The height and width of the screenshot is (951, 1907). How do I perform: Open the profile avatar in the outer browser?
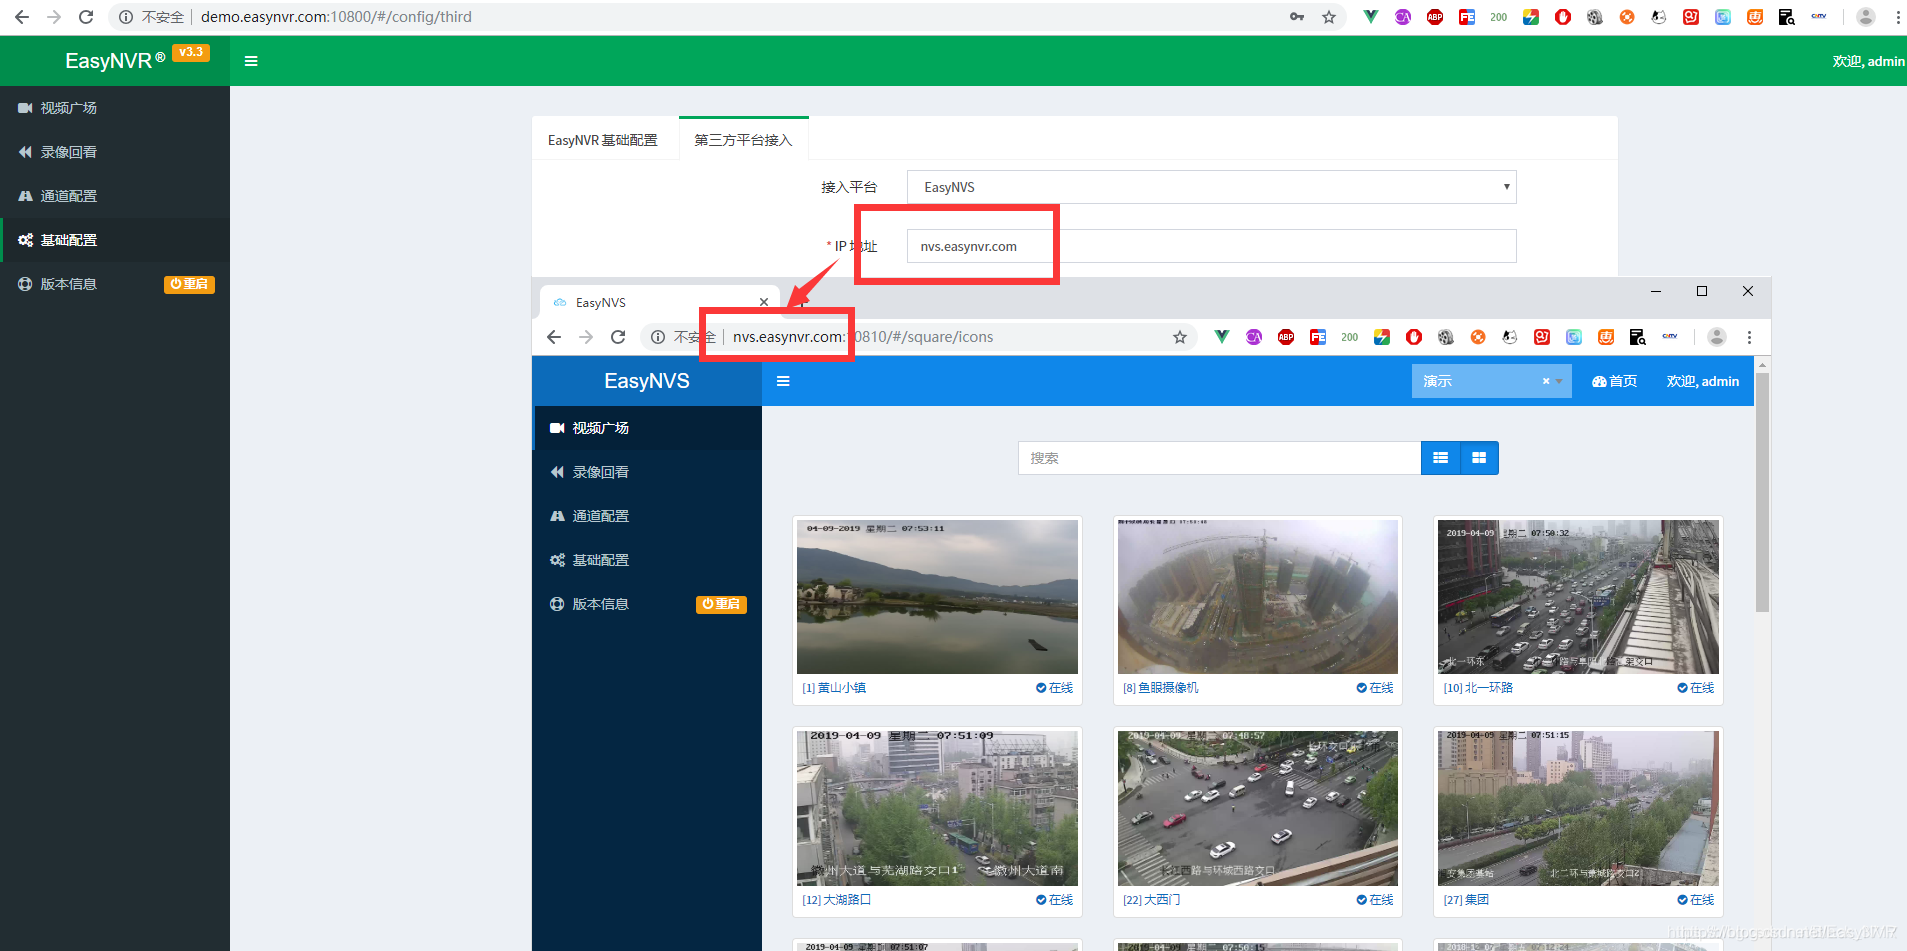point(1866,17)
